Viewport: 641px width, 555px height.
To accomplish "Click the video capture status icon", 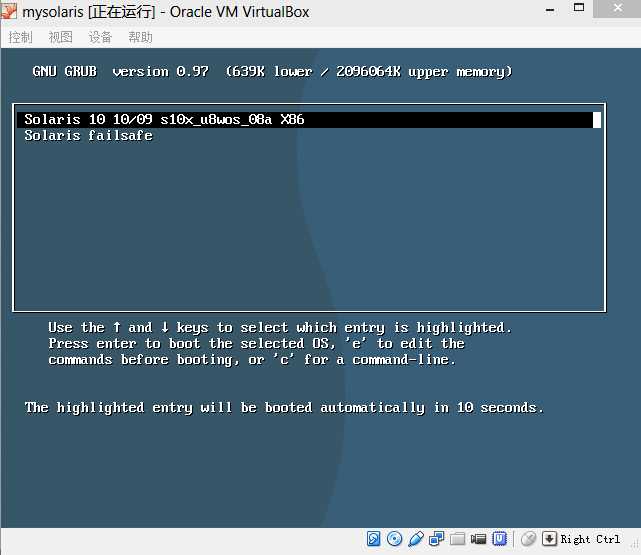I will [478, 539].
